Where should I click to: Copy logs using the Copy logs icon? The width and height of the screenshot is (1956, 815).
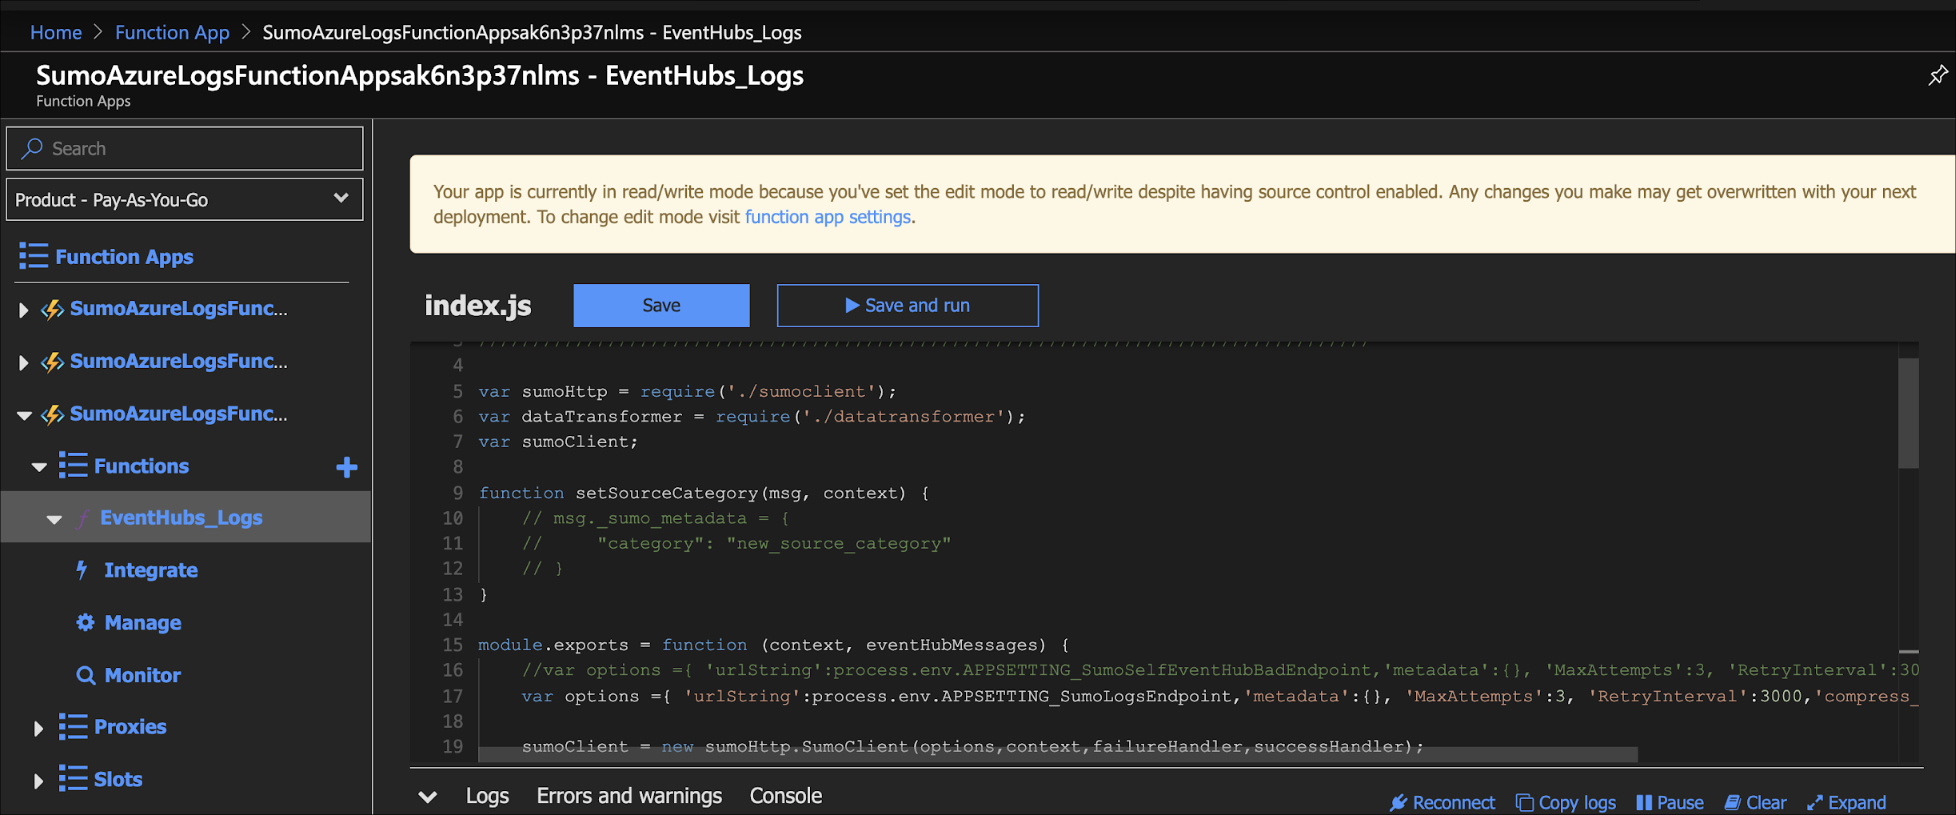[x=1524, y=802]
